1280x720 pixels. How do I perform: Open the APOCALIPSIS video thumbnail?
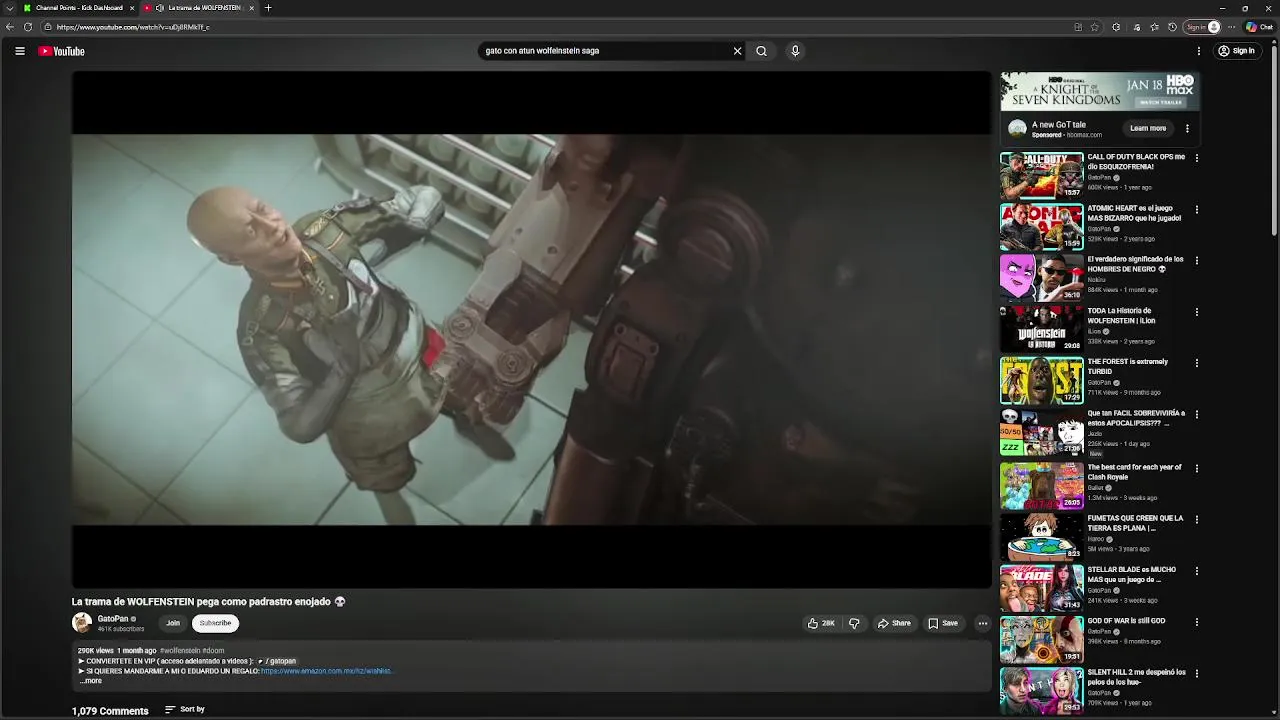tap(1042, 432)
